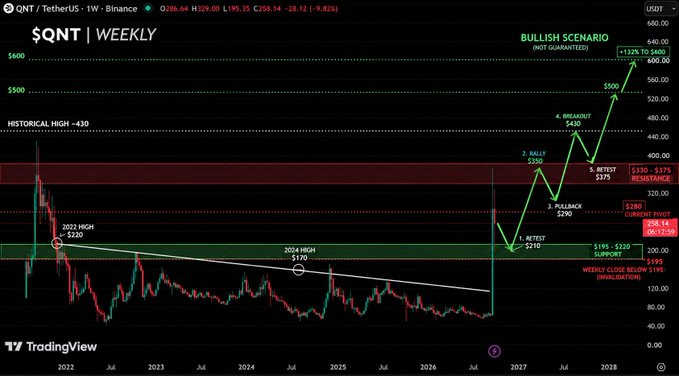Viewport: 679px width, 376px height.
Task: Click the purple lightning event marker
Action: pyautogui.click(x=494, y=351)
